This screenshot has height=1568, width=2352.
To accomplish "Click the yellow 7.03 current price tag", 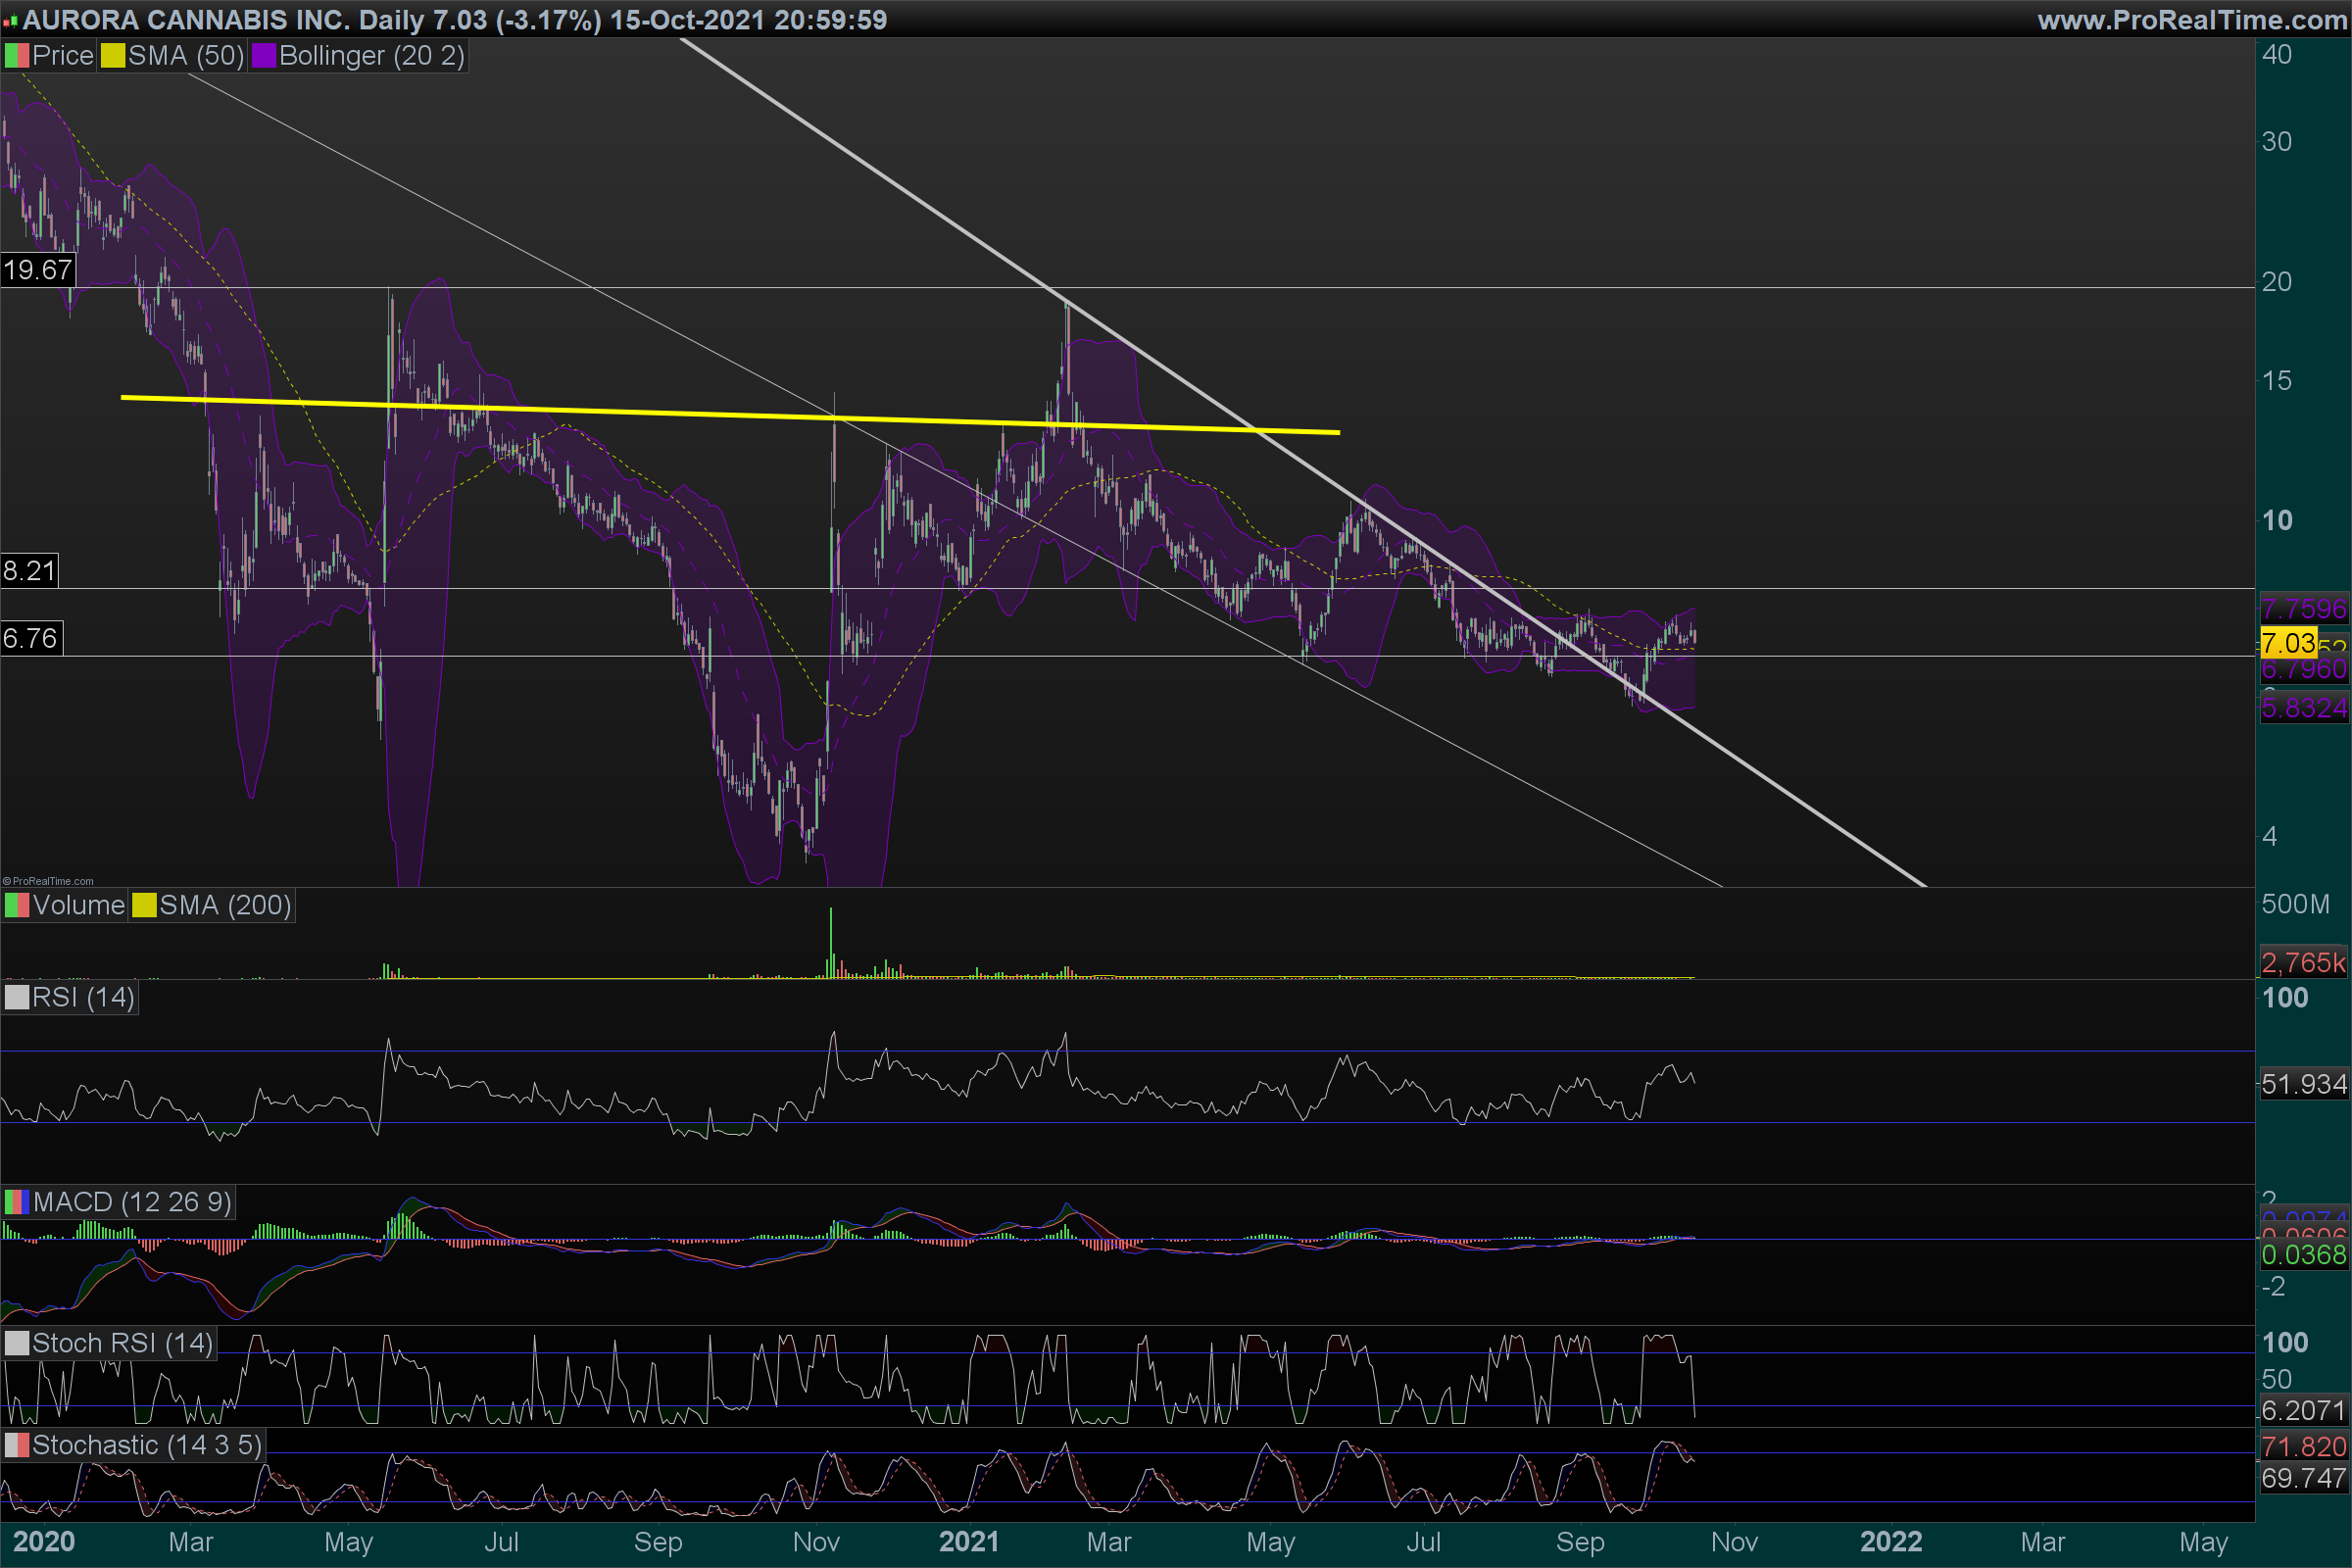I will 2288,643.
